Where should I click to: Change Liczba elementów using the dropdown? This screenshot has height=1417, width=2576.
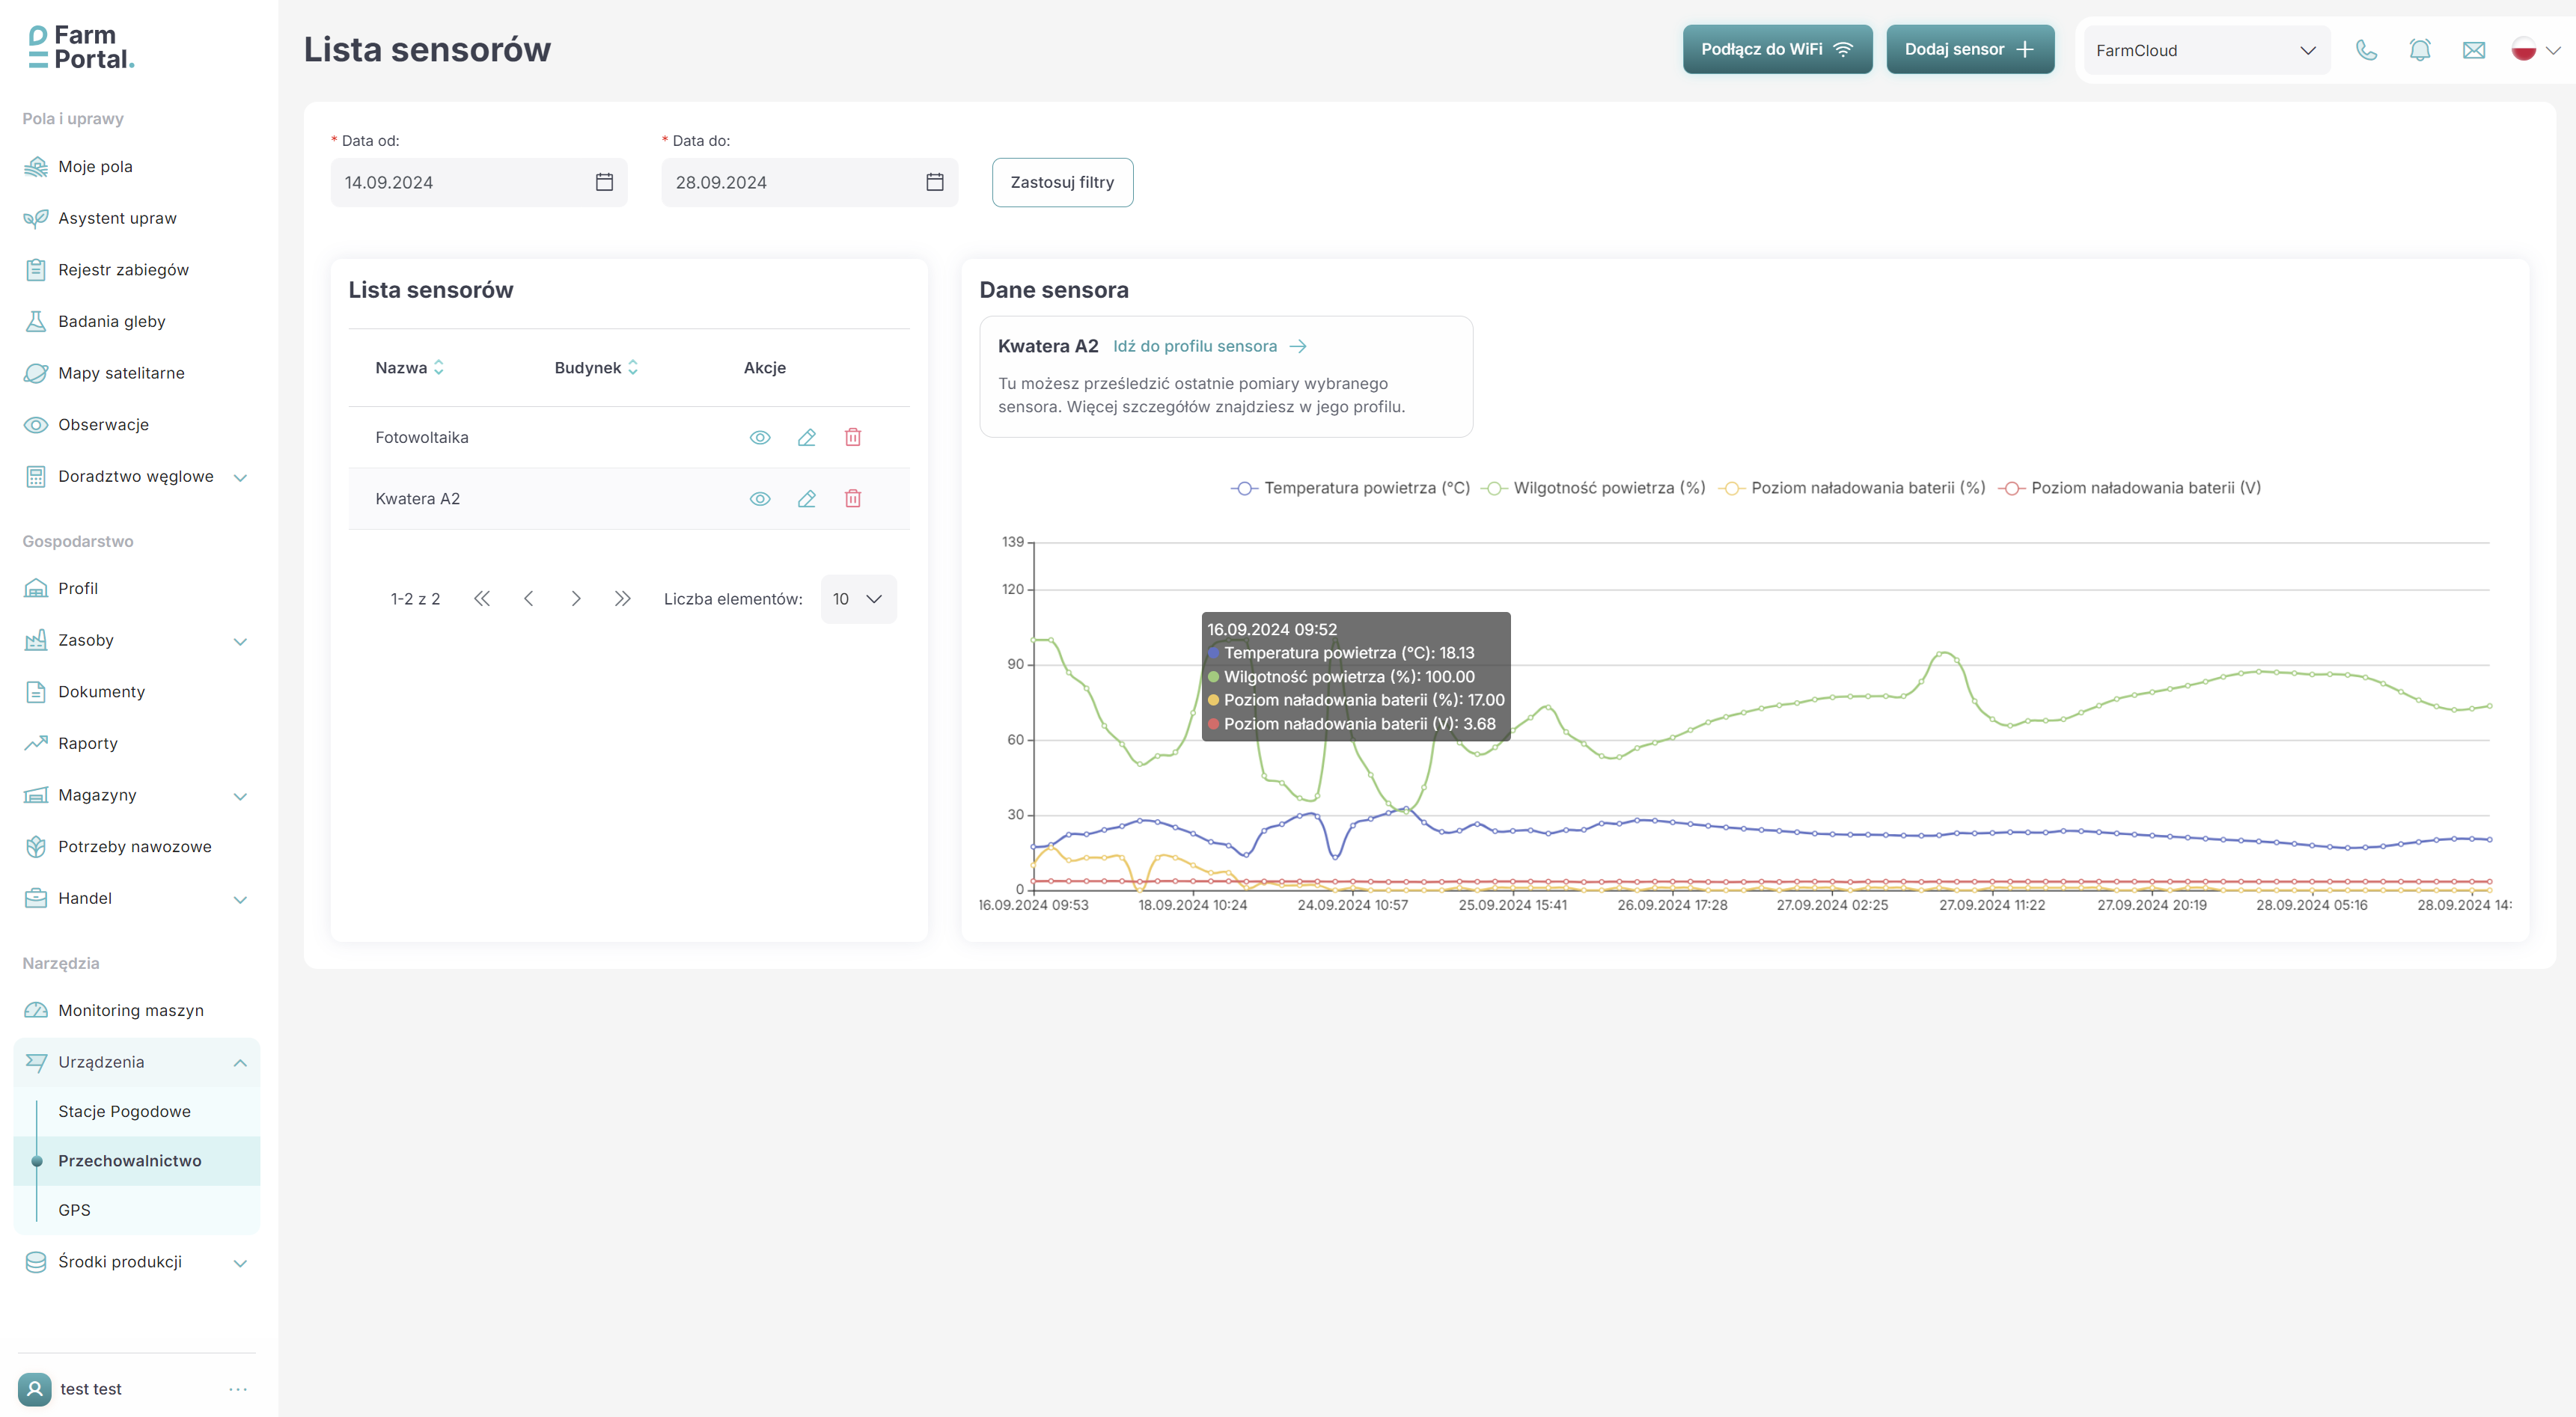coord(857,598)
